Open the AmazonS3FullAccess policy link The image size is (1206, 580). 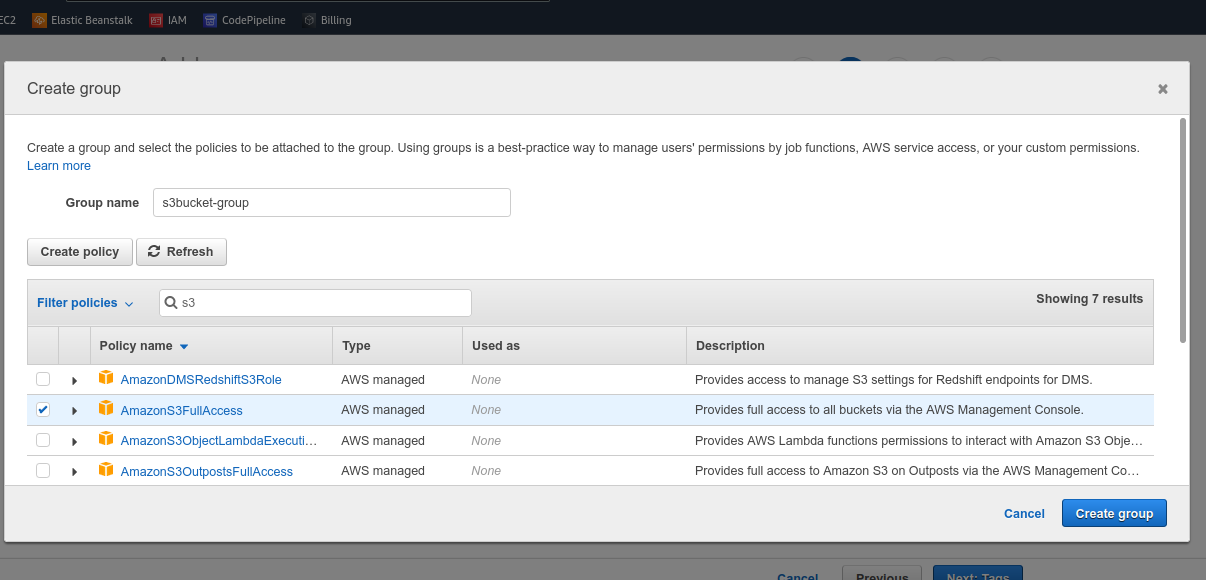pos(182,410)
